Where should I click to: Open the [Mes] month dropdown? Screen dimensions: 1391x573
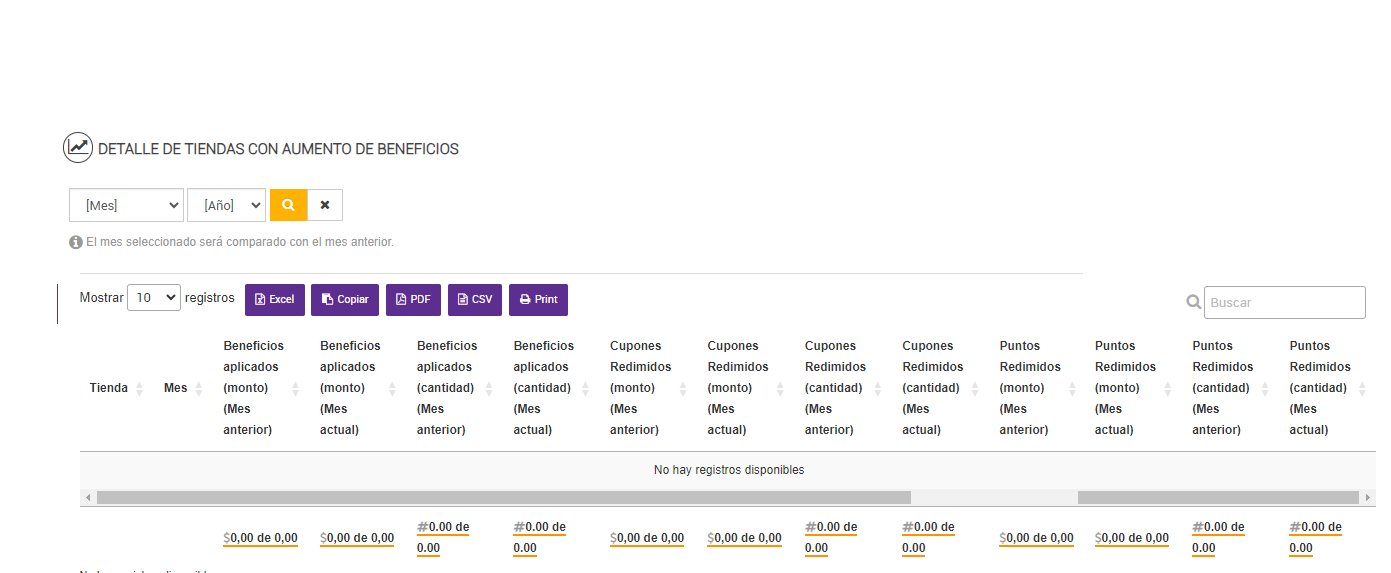click(x=126, y=205)
